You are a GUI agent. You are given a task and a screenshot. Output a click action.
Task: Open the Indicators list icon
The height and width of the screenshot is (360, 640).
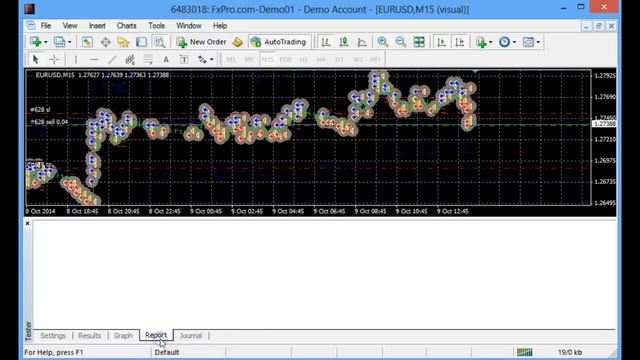click(481, 42)
